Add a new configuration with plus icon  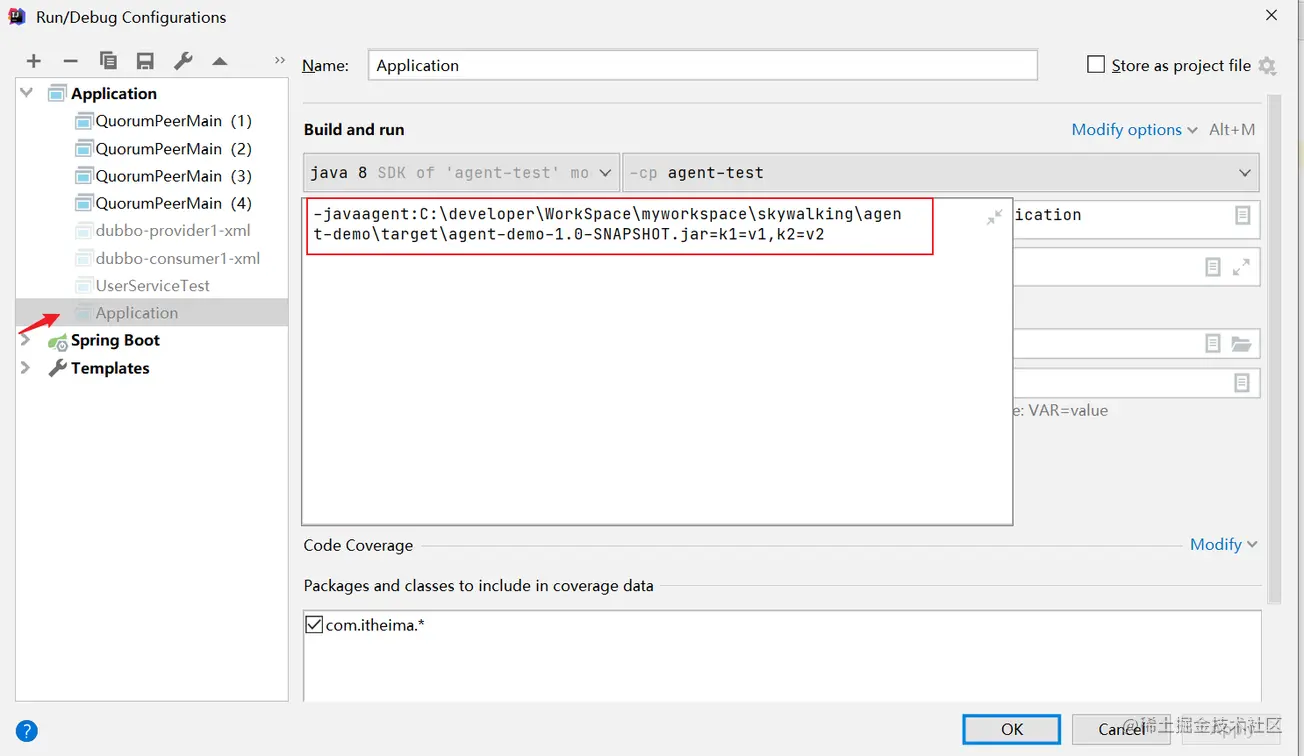(34, 62)
